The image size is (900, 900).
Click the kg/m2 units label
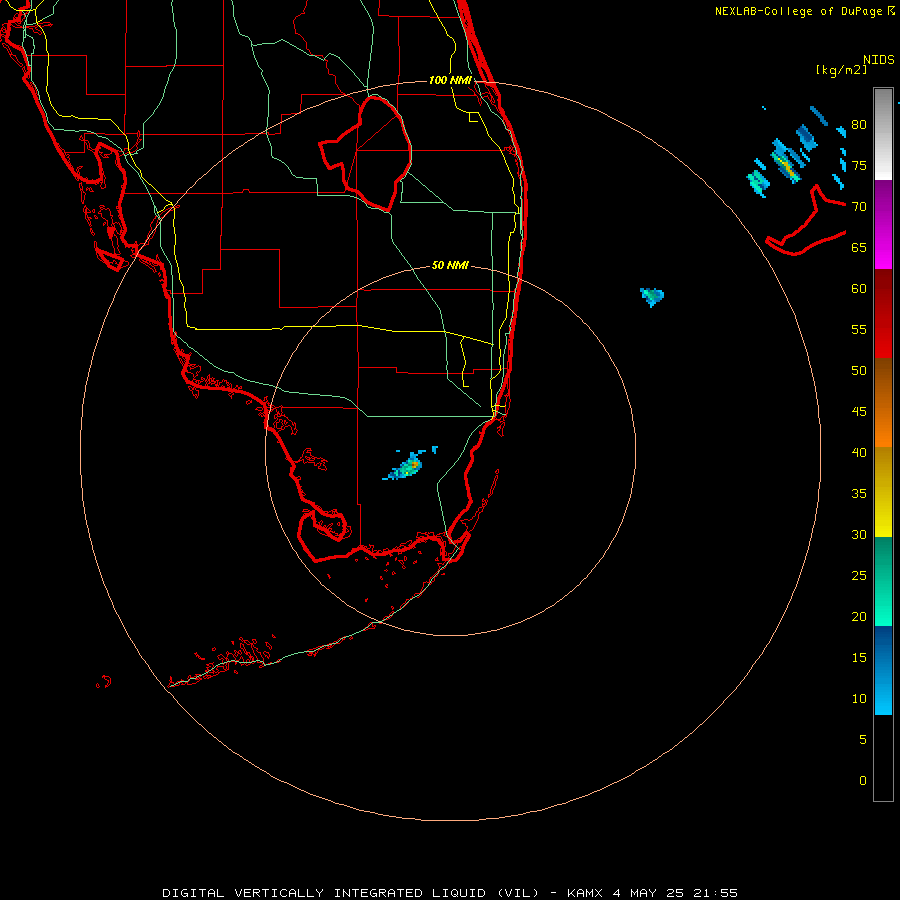pyautogui.click(x=841, y=70)
